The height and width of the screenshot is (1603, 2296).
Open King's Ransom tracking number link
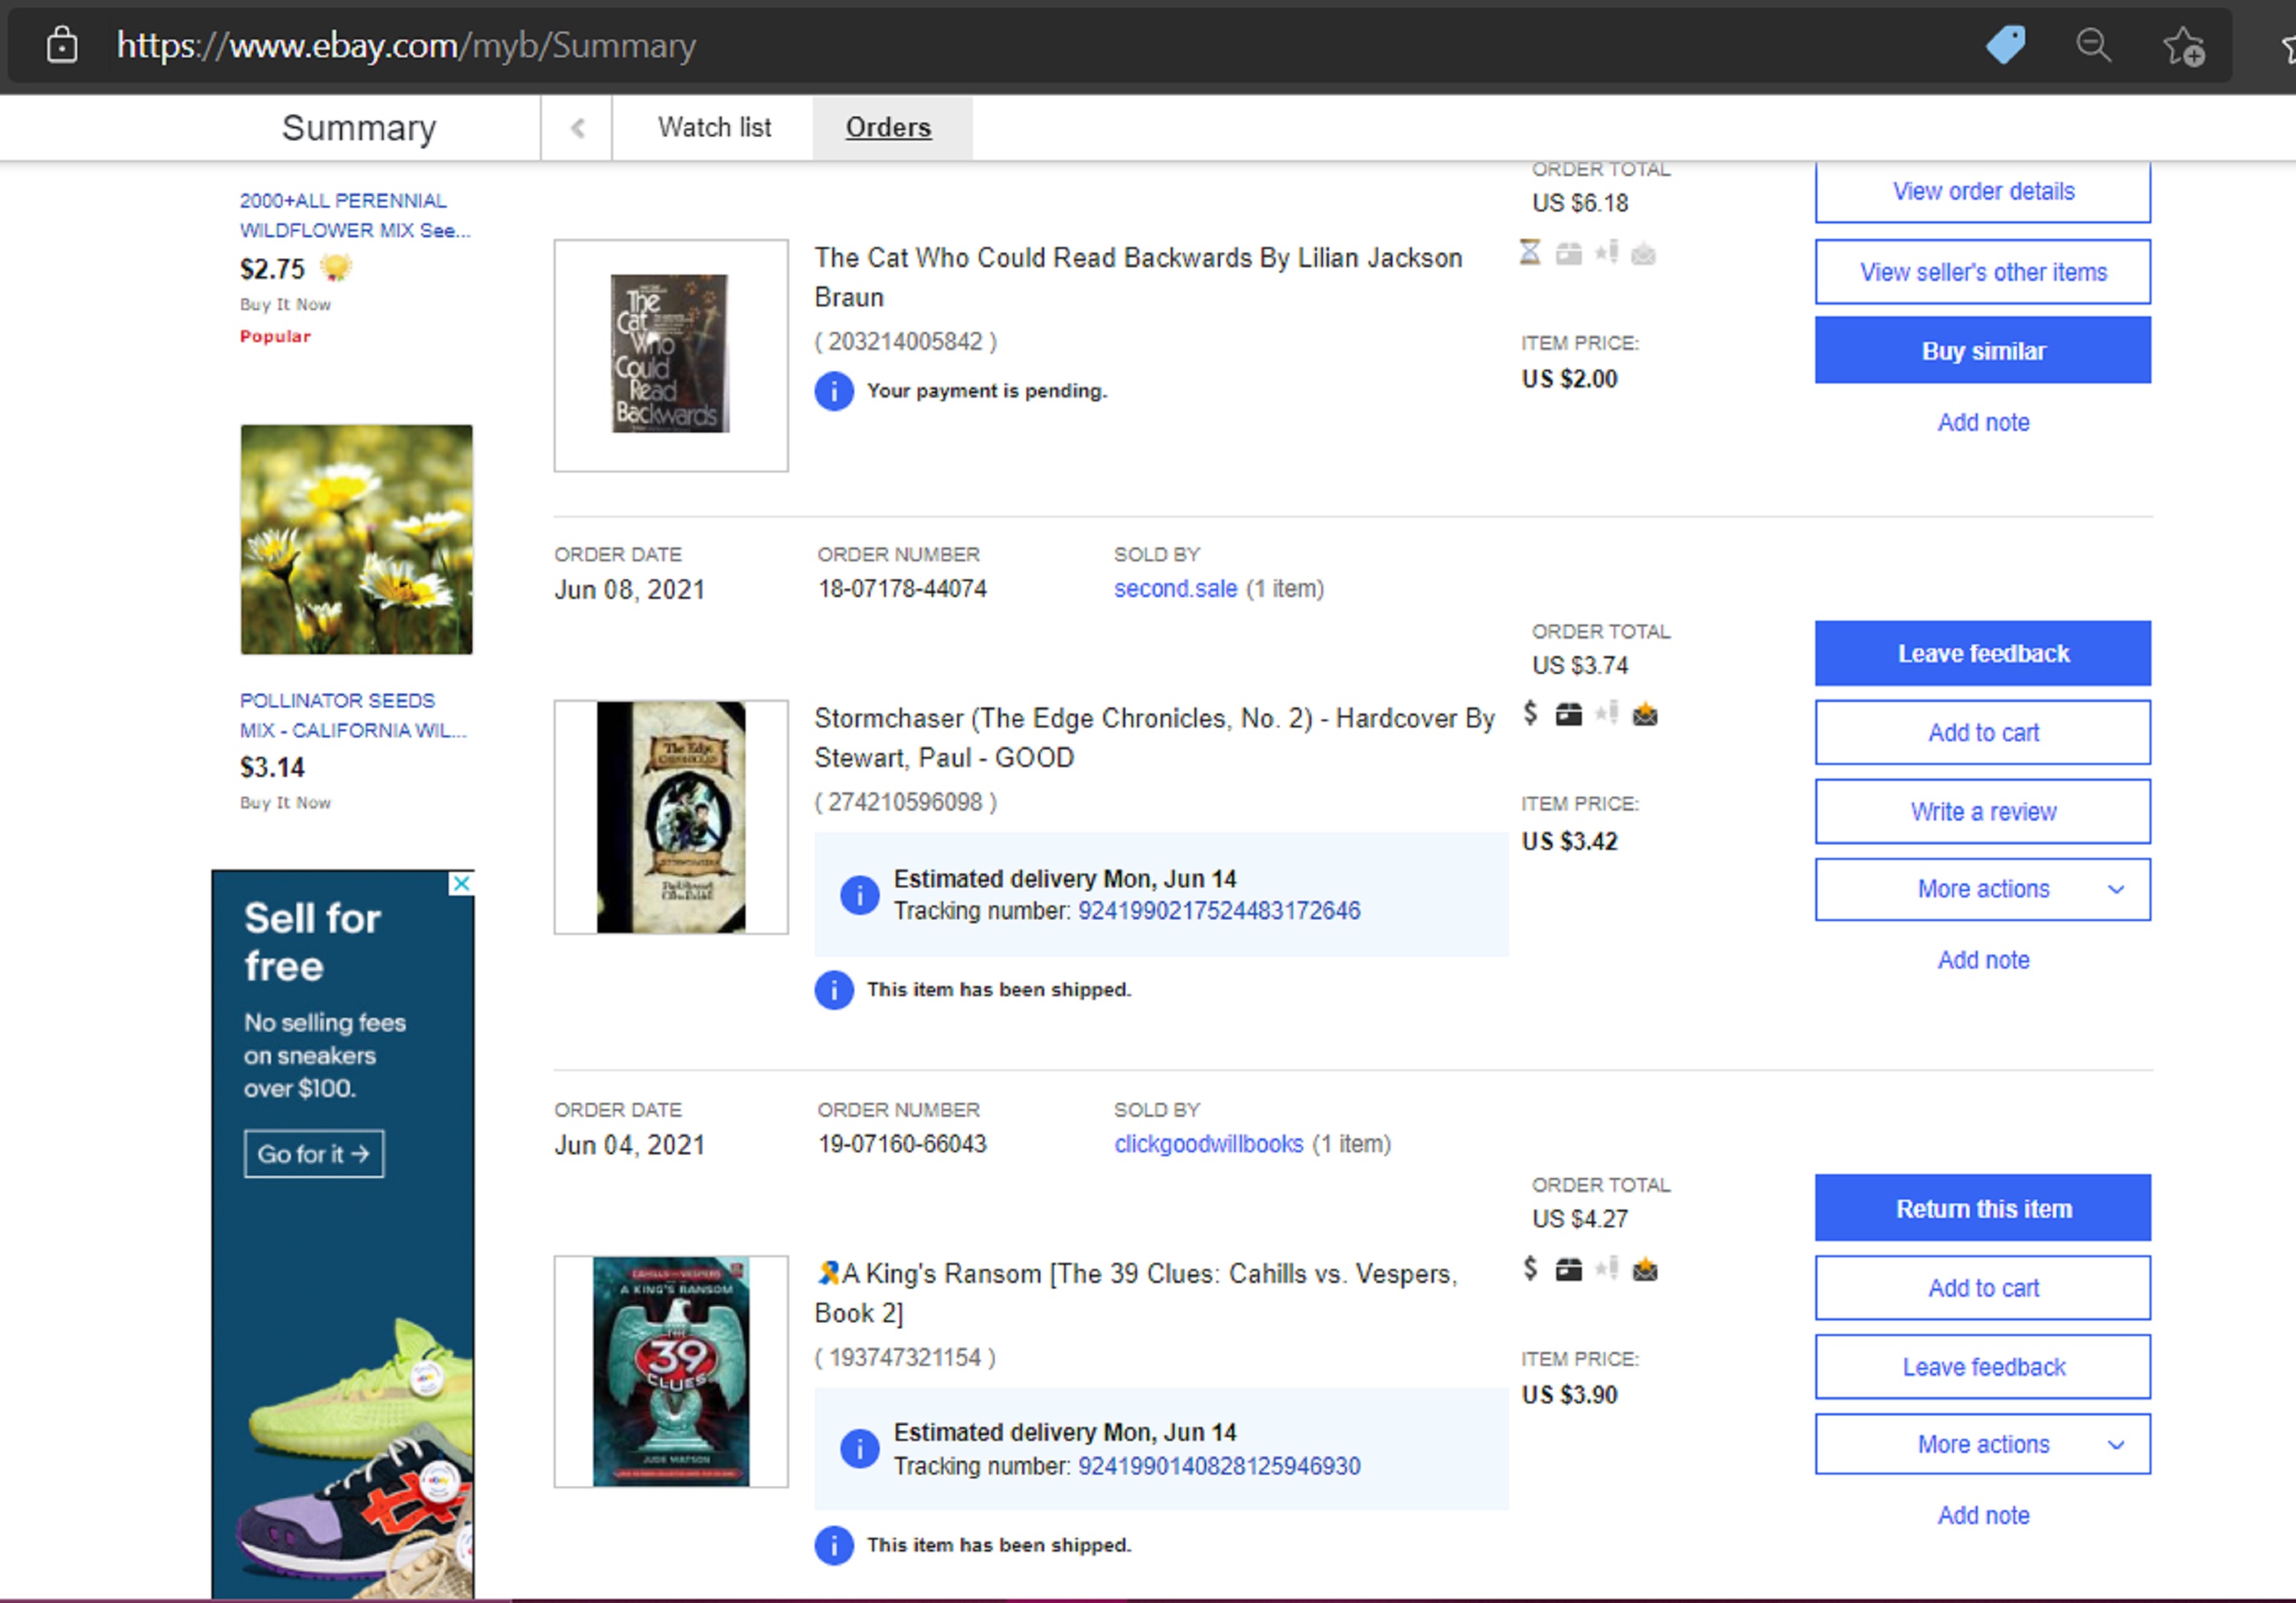click(x=1218, y=1466)
